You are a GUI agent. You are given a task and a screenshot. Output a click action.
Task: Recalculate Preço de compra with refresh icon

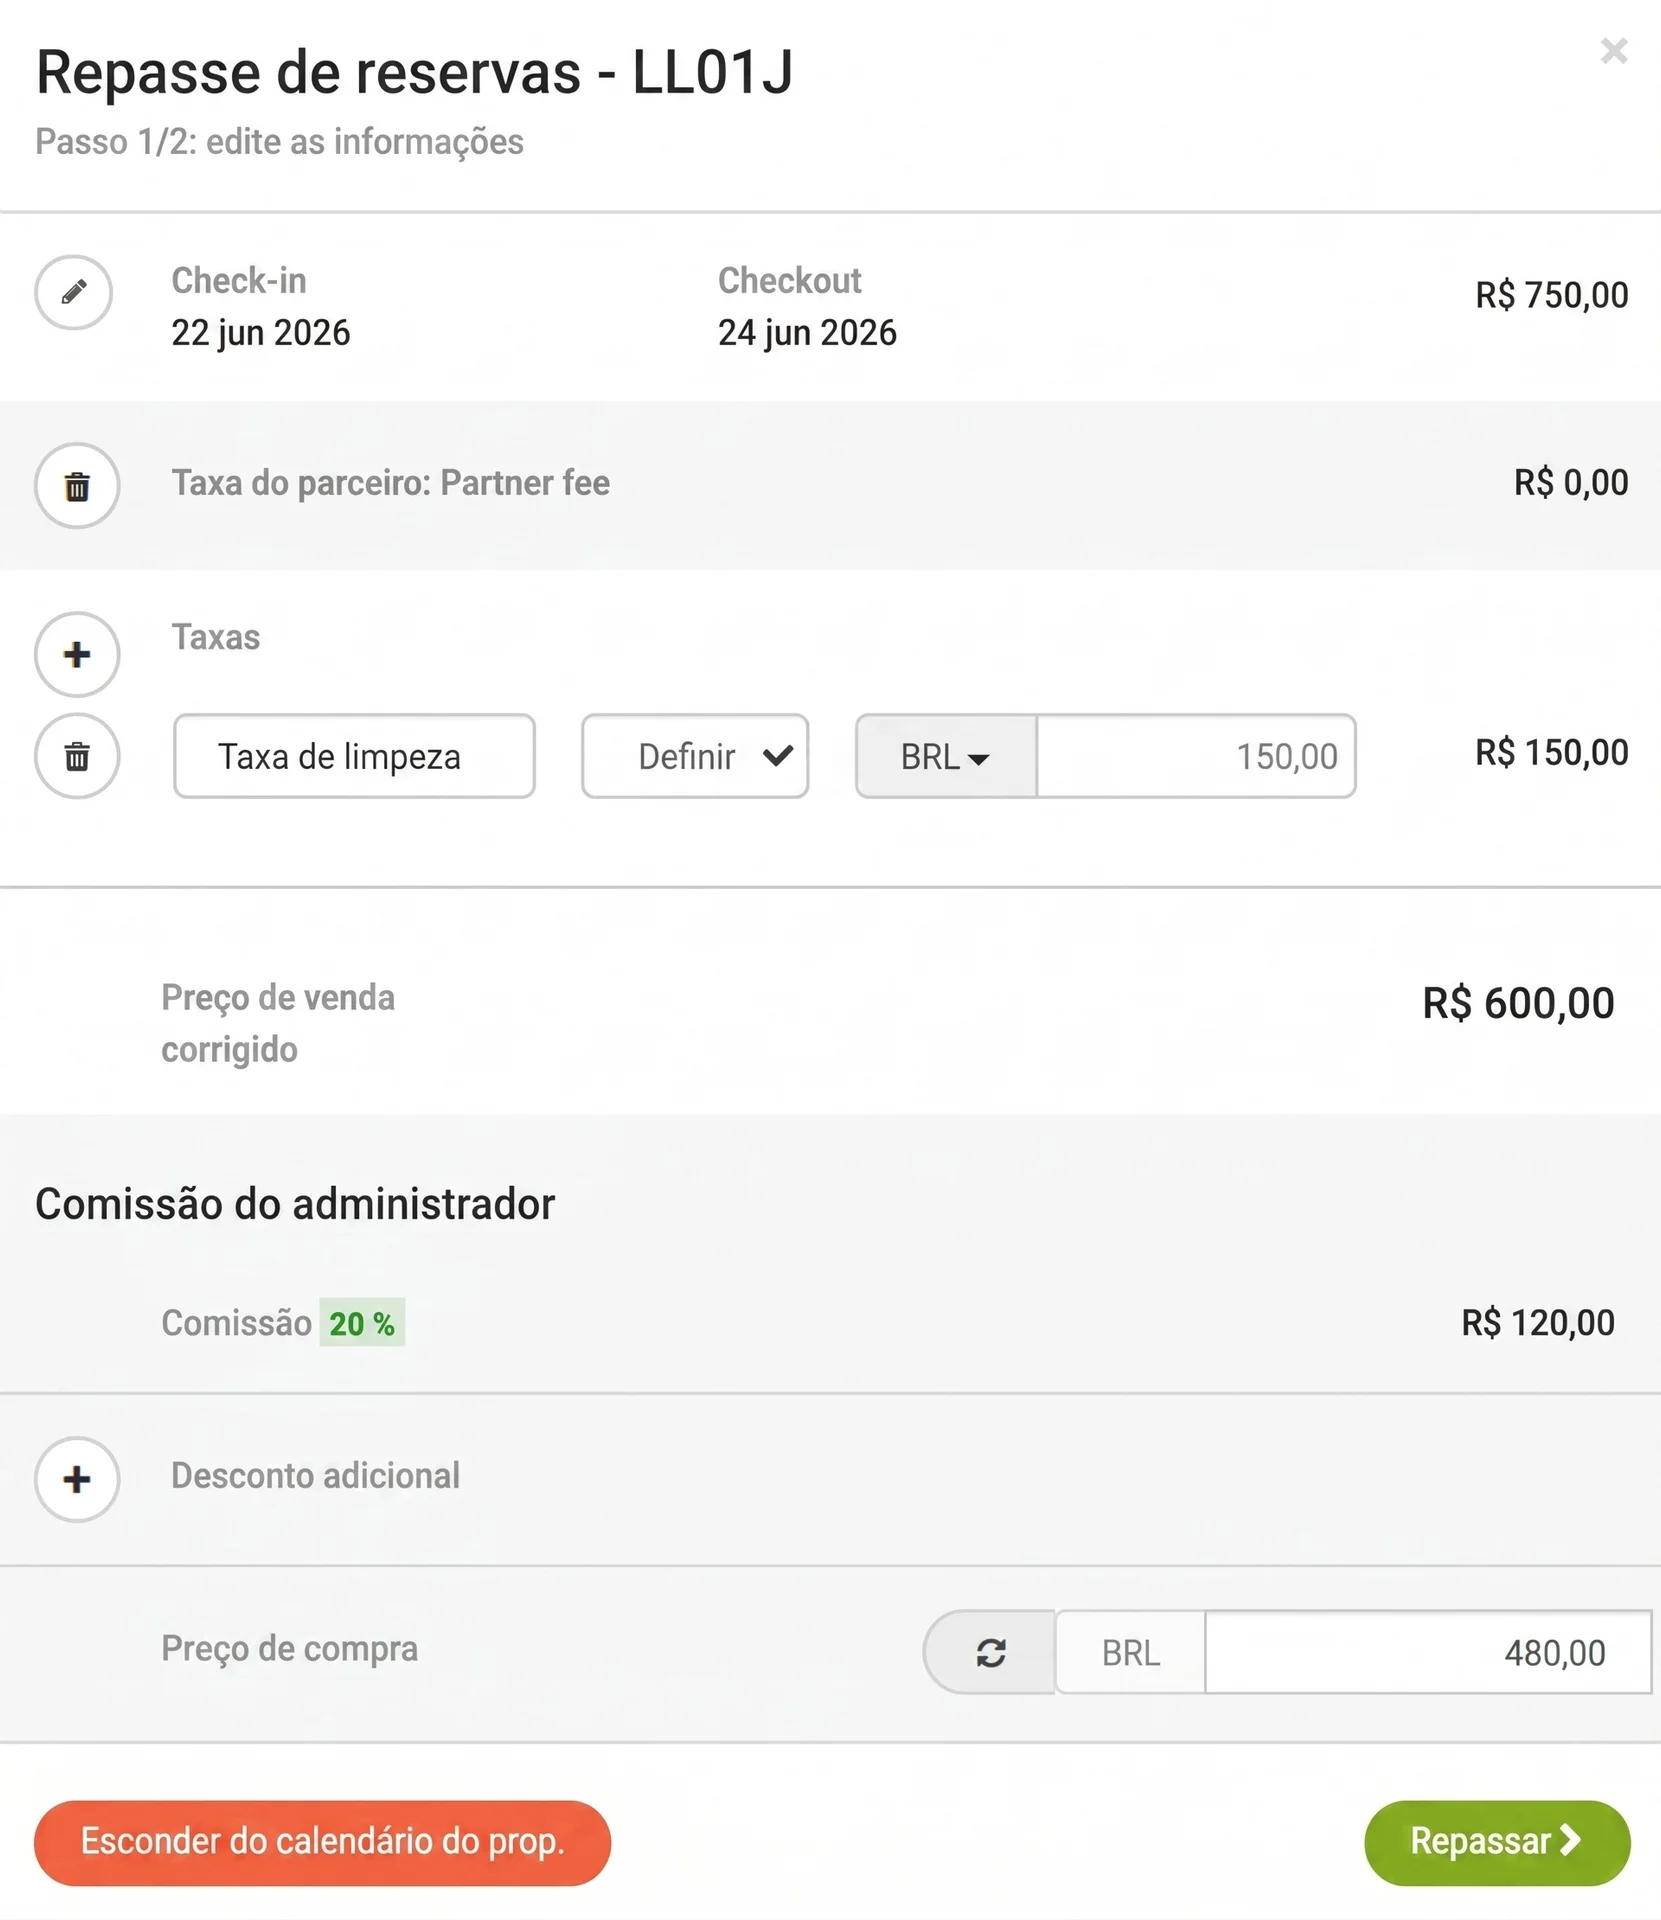[x=990, y=1652]
